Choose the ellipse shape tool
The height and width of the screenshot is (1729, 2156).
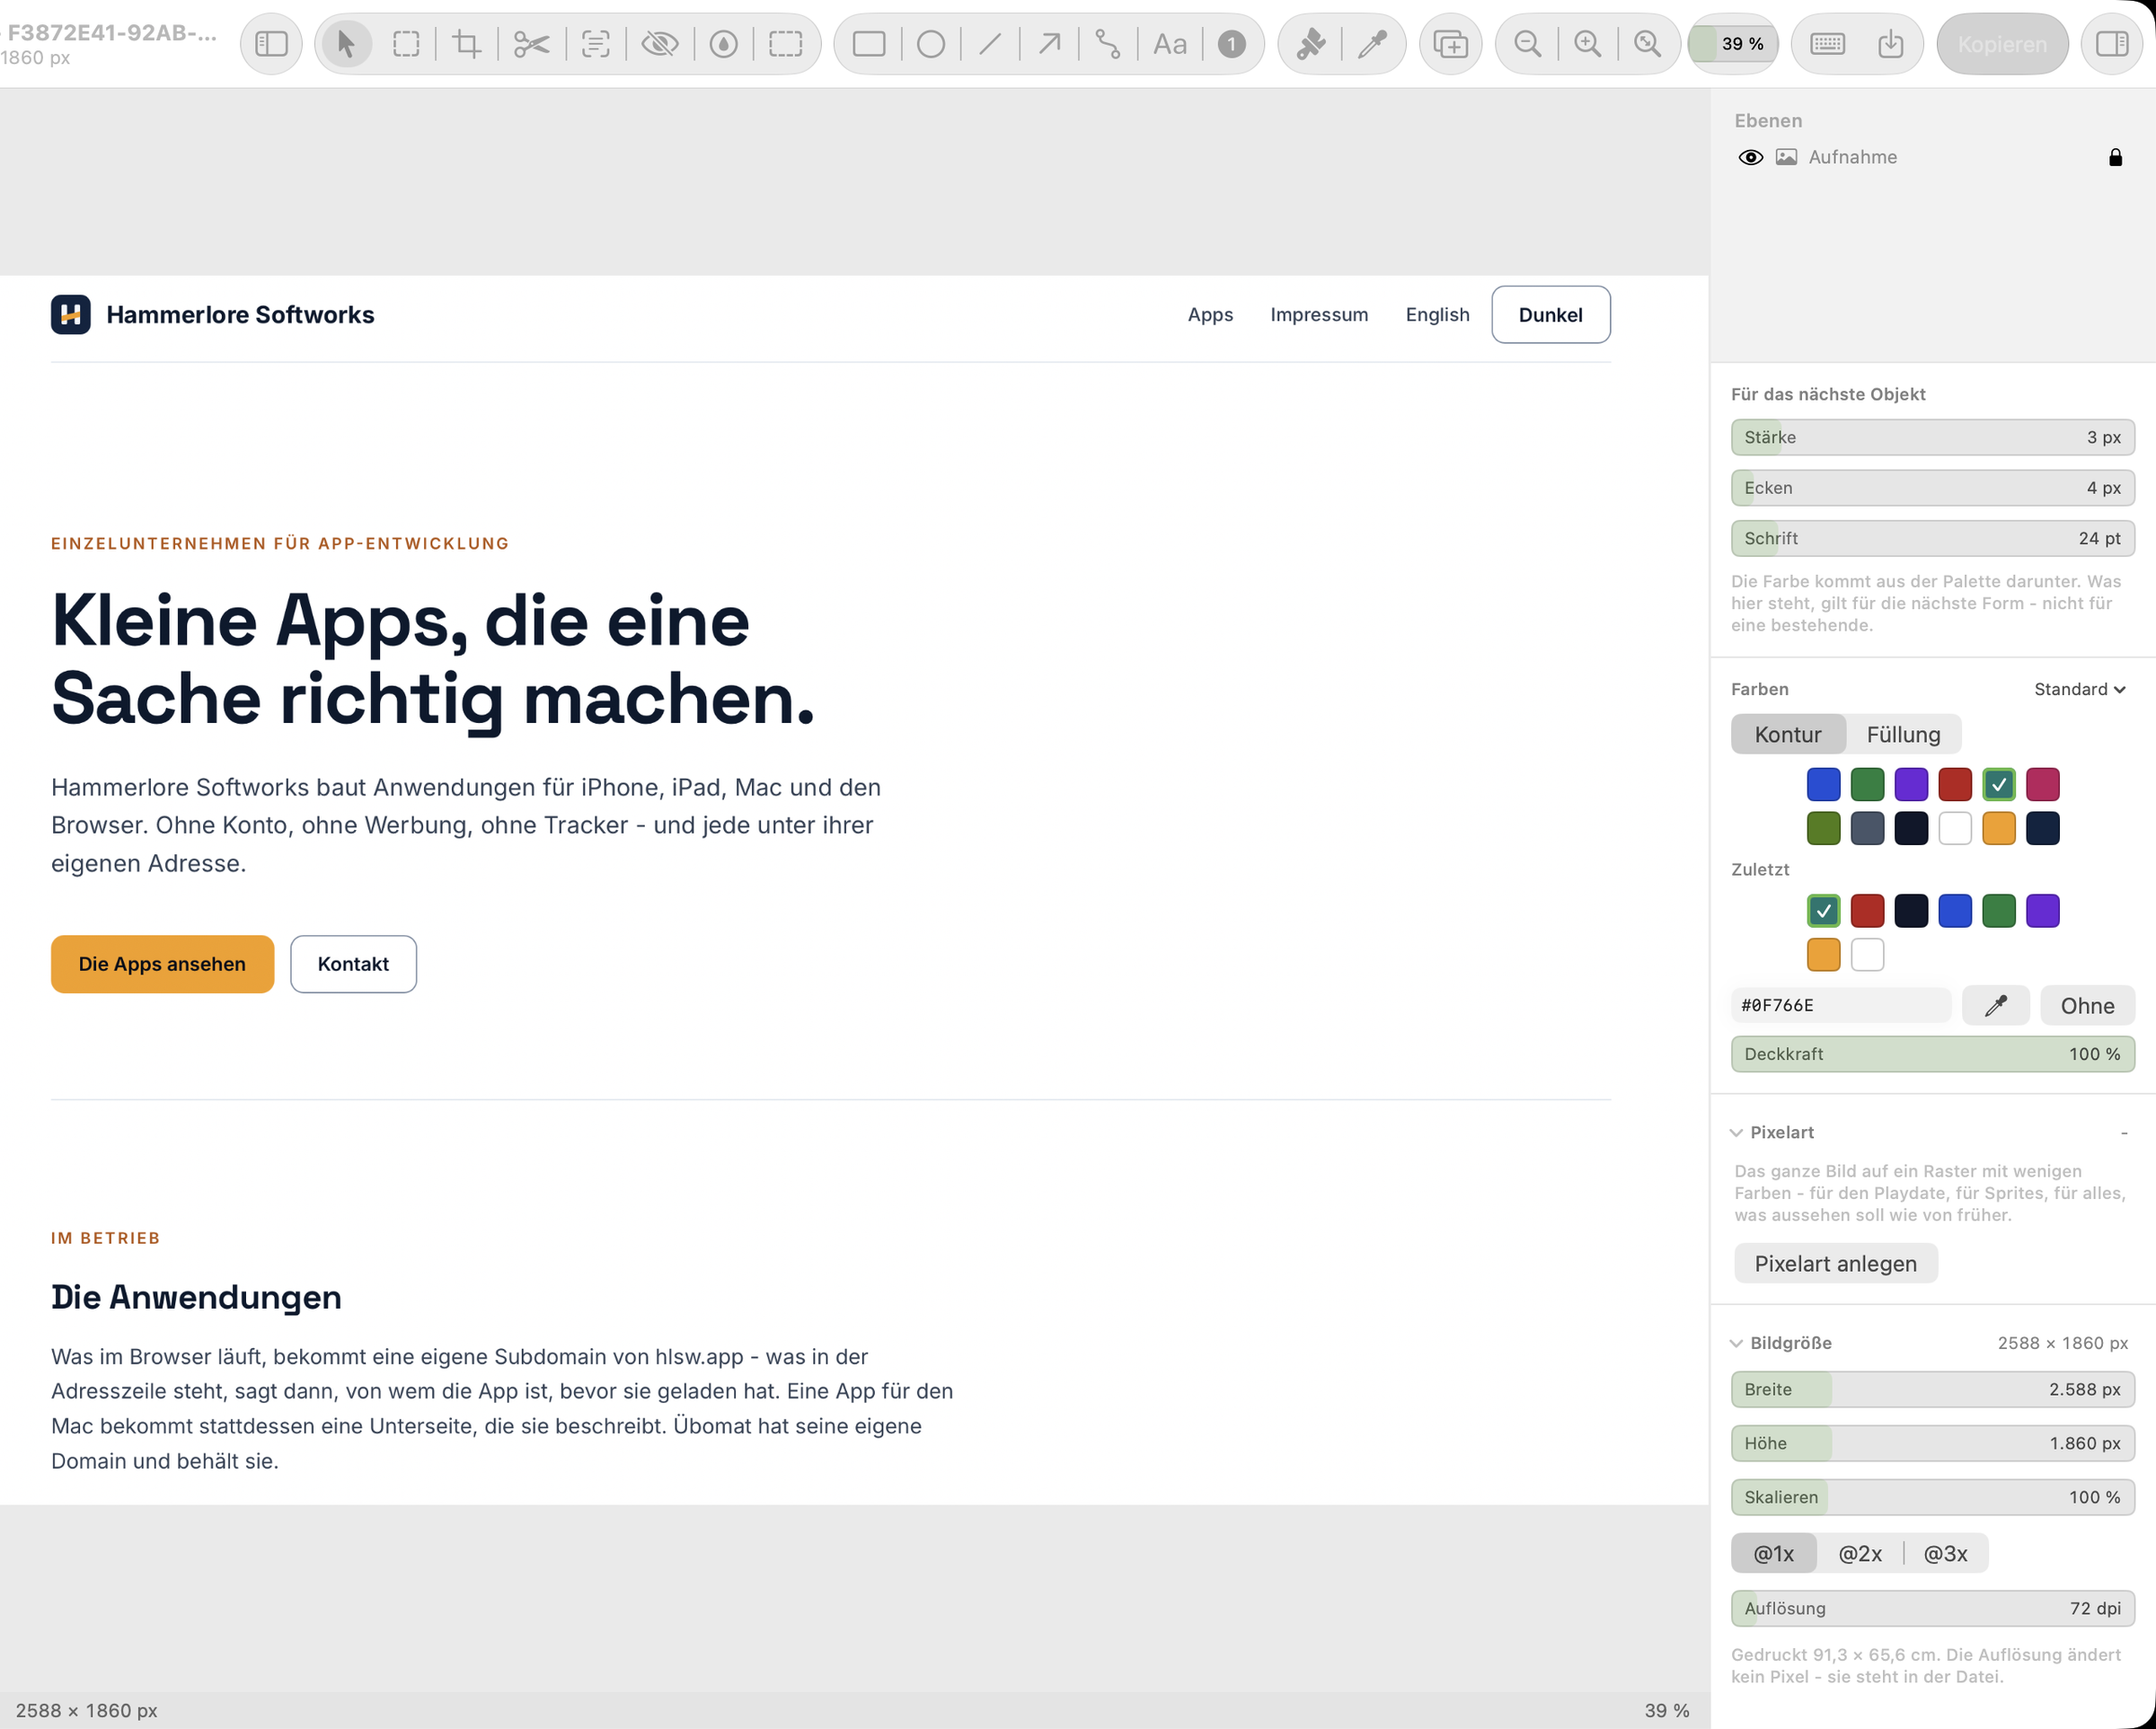(x=931, y=44)
